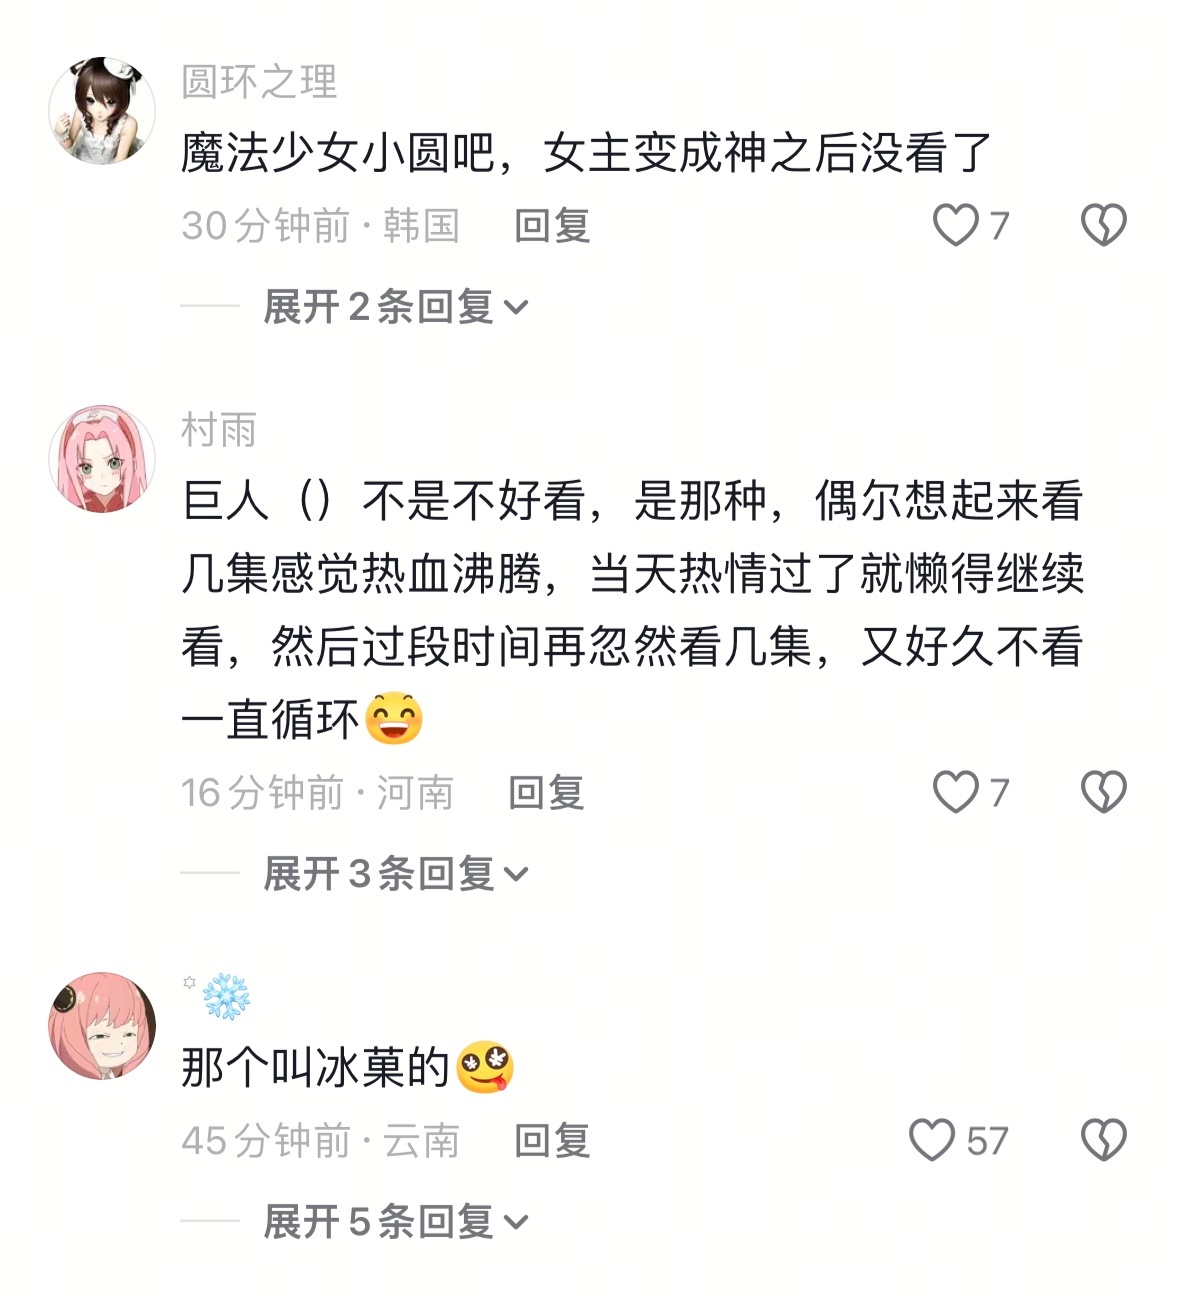The height and width of the screenshot is (1303, 1179).
Task: Open 村雨's pink-haired avatar
Action: (x=102, y=458)
